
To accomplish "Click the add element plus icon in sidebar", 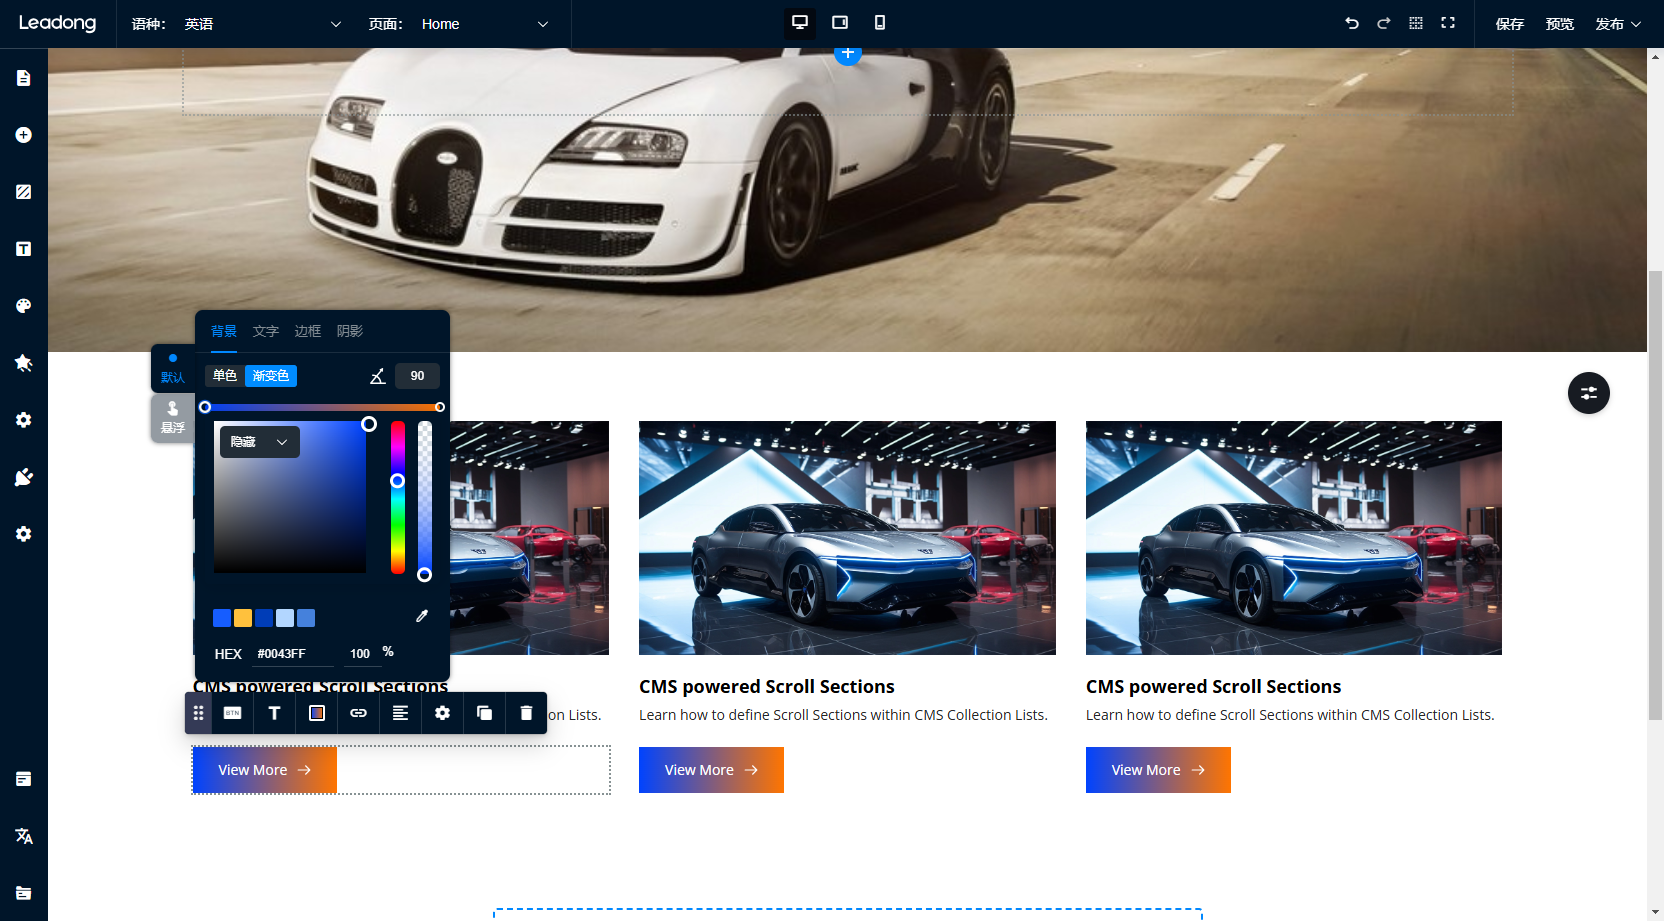I will click(24, 135).
